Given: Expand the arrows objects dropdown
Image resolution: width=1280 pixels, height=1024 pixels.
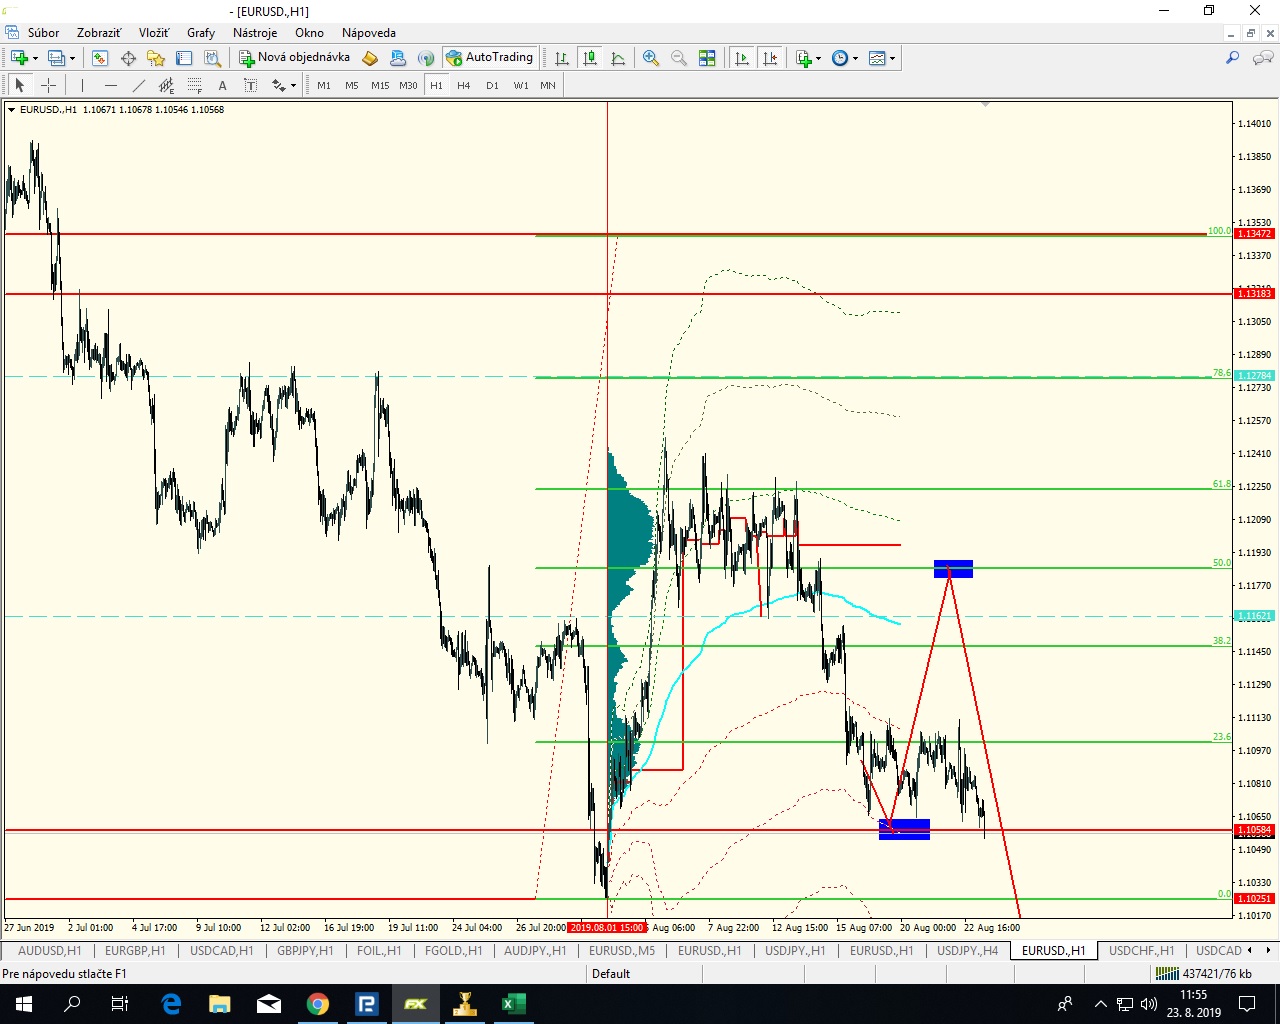Looking at the screenshot, I should click(293, 85).
